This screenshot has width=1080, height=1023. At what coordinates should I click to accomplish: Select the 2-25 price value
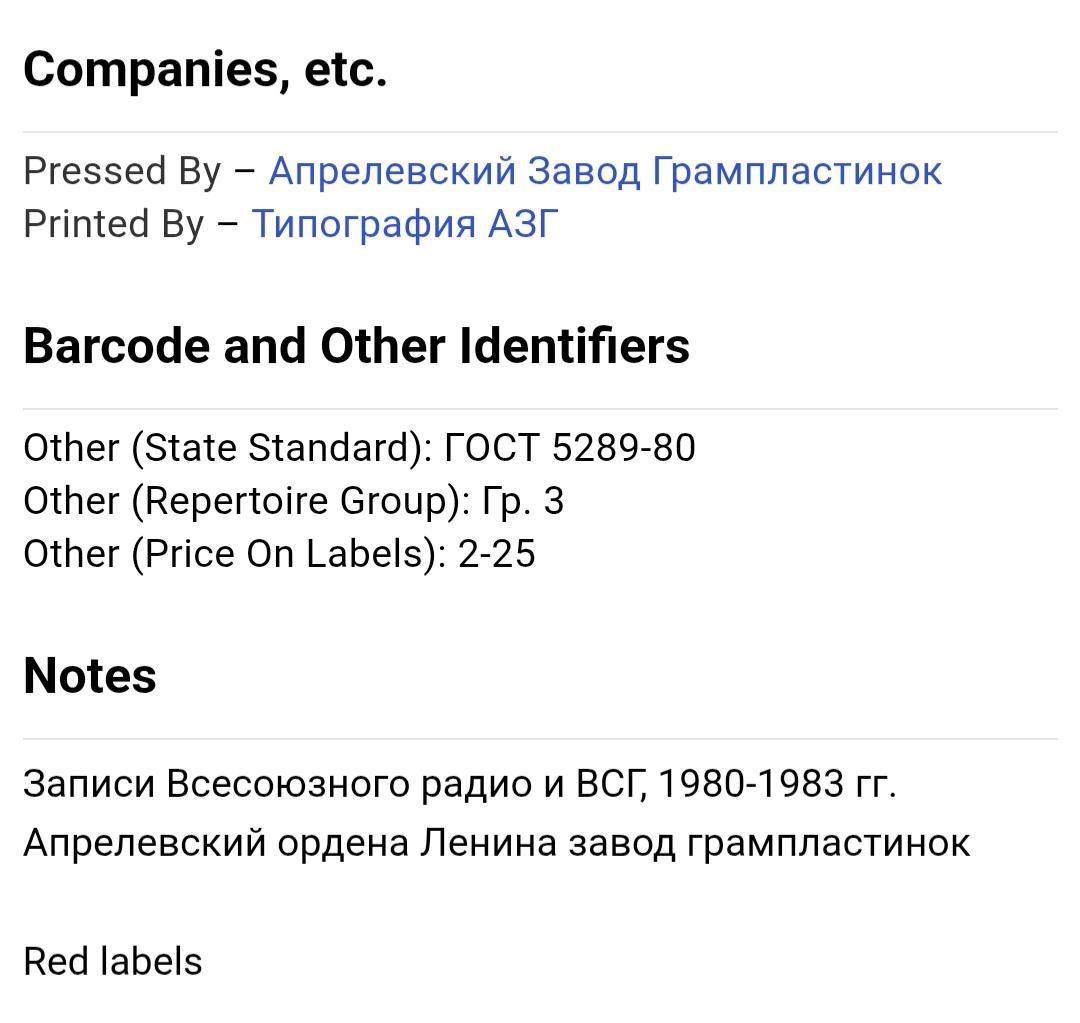[497, 554]
